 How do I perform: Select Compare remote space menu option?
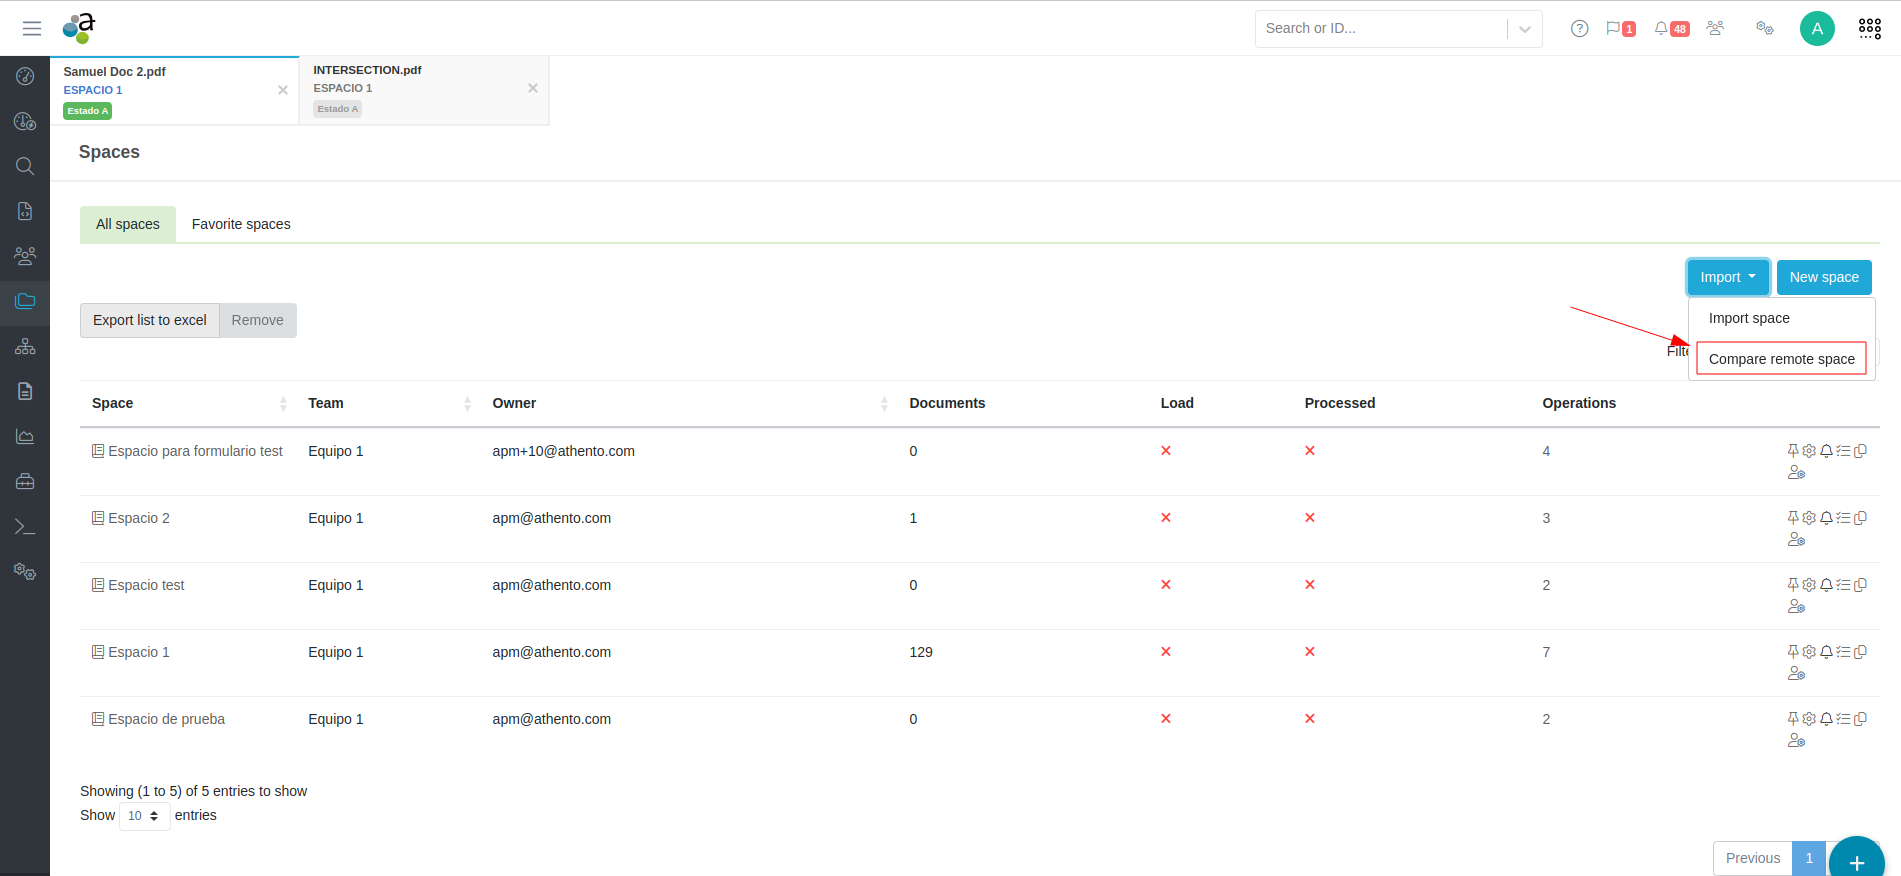[1781, 359]
